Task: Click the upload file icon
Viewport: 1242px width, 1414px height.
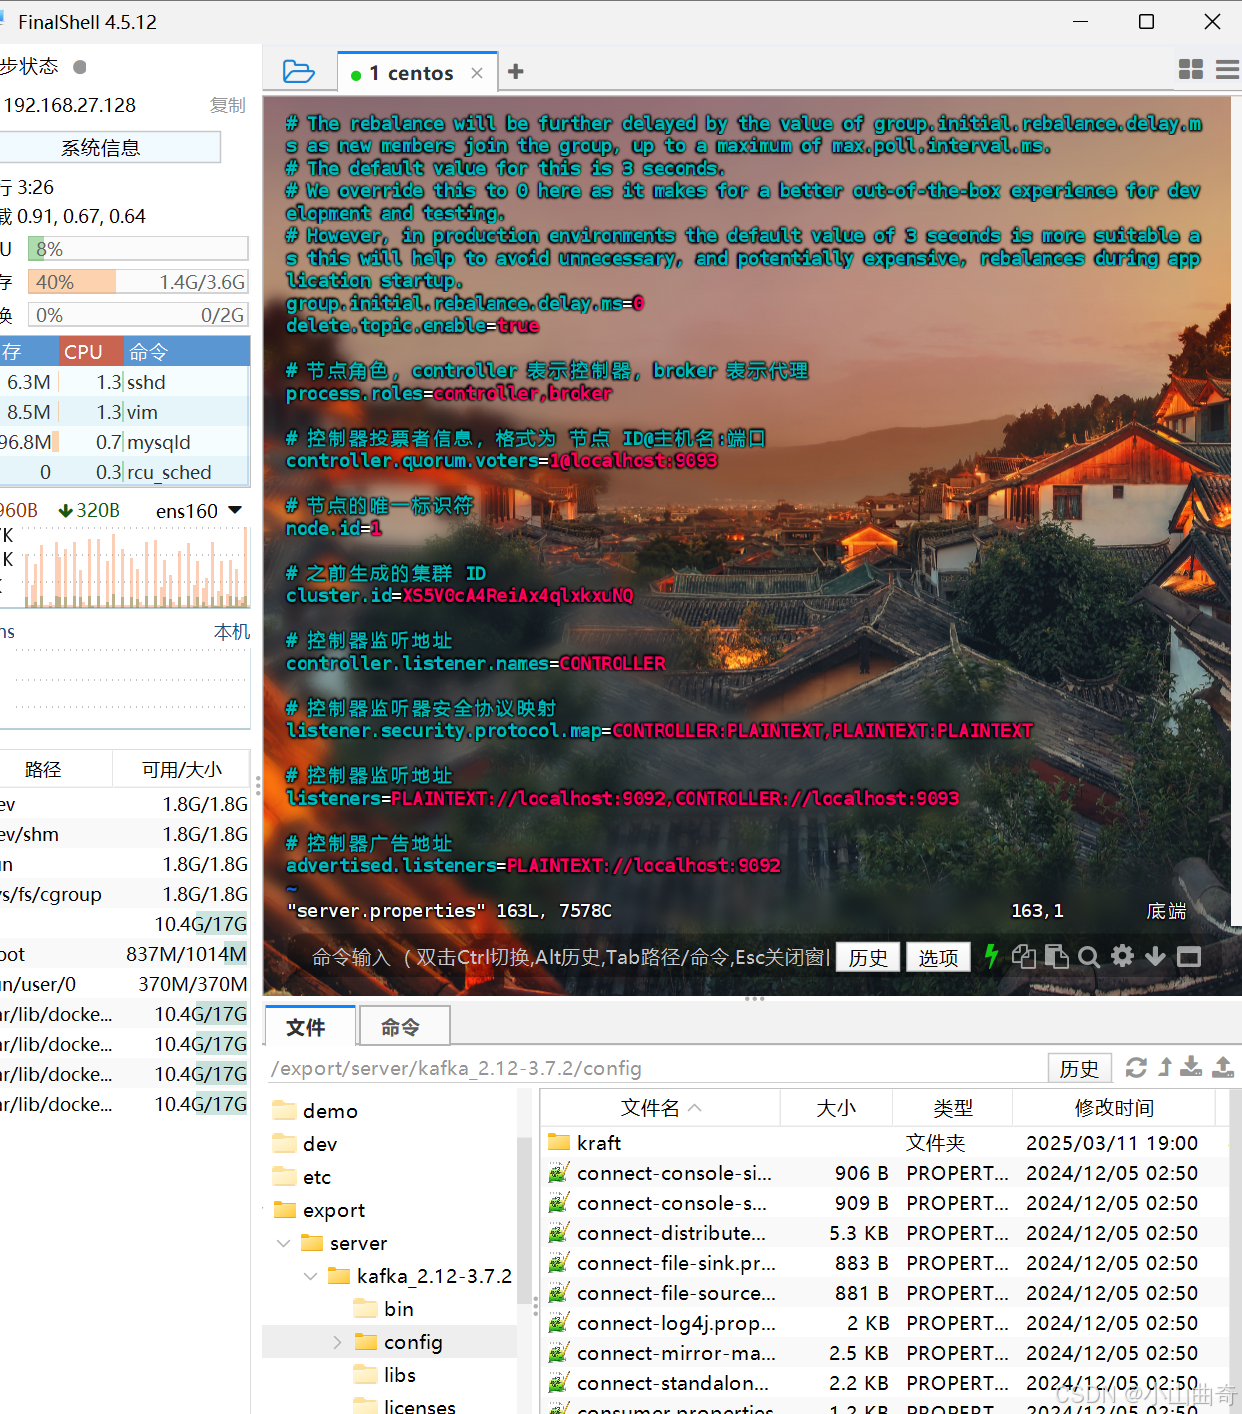Action: pyautogui.click(x=1223, y=1067)
